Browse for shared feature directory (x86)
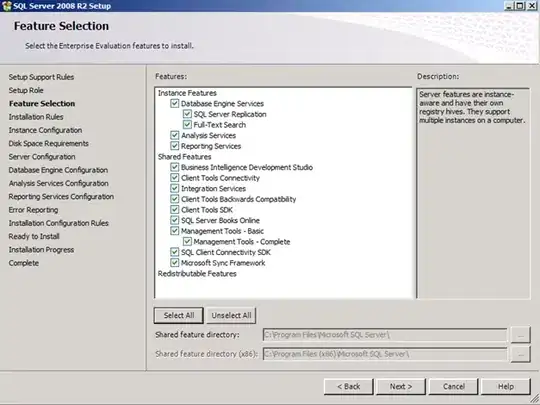This screenshot has height=405, width=540. tap(520, 354)
